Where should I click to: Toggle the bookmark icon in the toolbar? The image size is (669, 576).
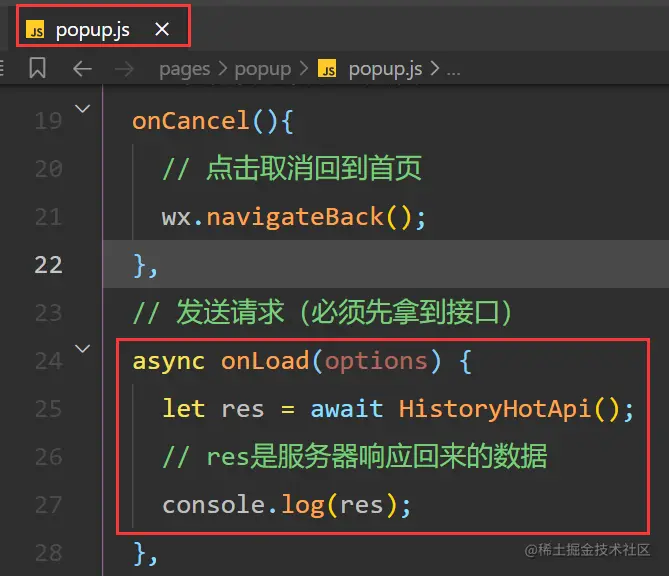(x=38, y=68)
